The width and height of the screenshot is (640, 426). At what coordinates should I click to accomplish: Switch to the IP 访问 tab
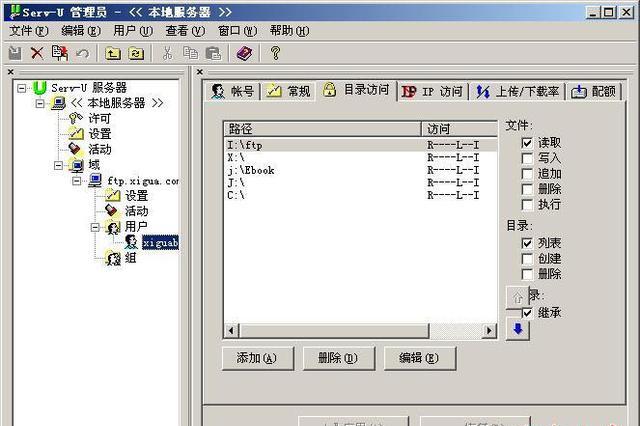point(433,91)
